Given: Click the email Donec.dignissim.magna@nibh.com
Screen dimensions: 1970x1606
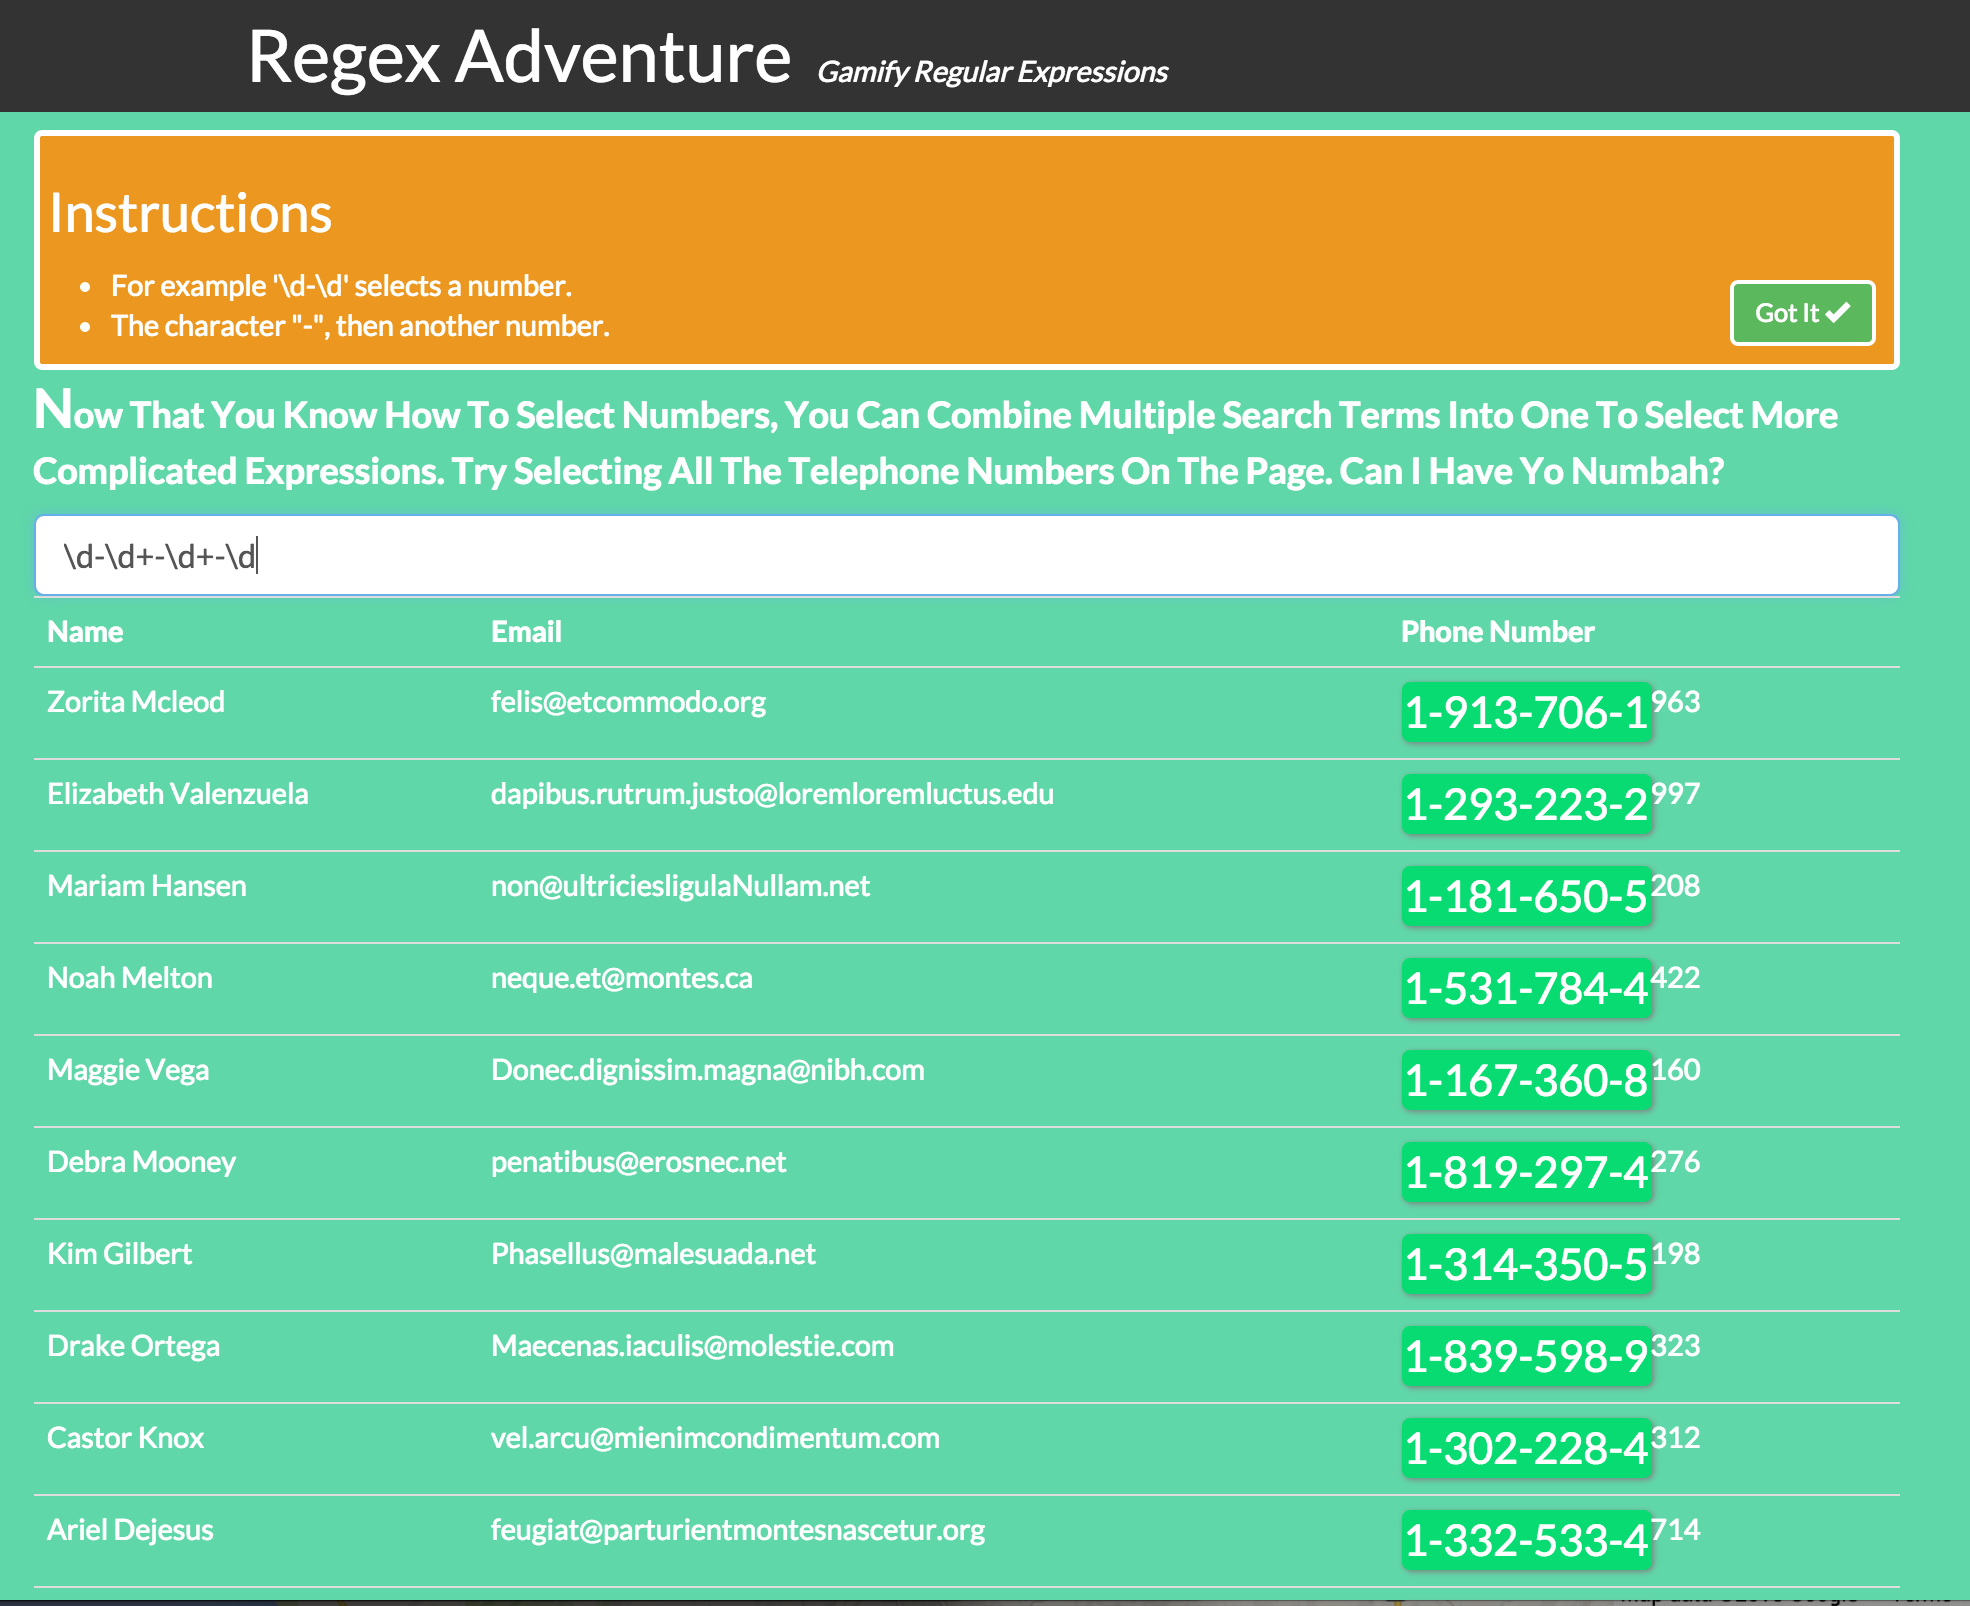Looking at the screenshot, I should (707, 1070).
